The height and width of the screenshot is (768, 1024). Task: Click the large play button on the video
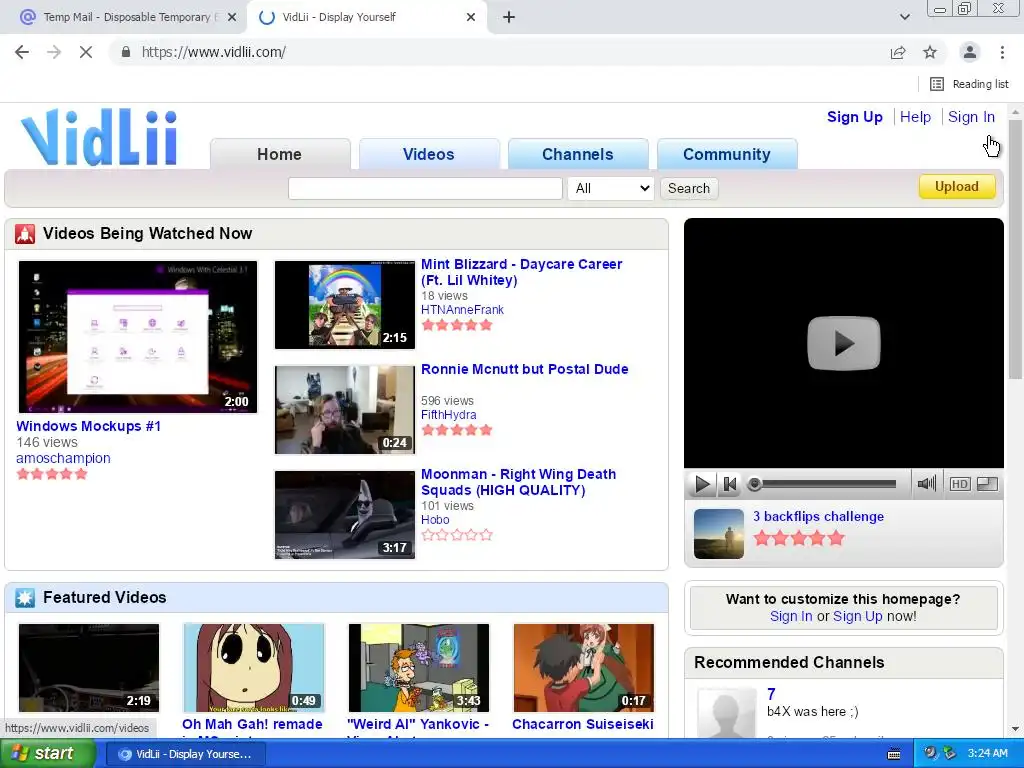(844, 343)
